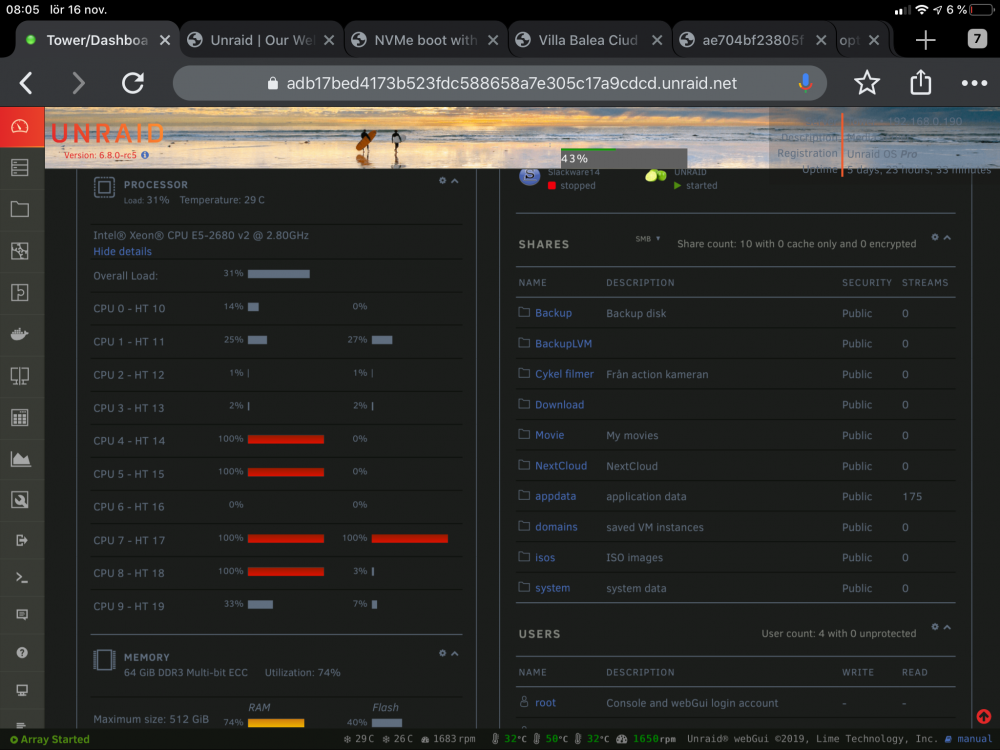Open the grid Apps icon in sidebar
Screen dimensions: 1000x750
pyautogui.click(x=20, y=418)
